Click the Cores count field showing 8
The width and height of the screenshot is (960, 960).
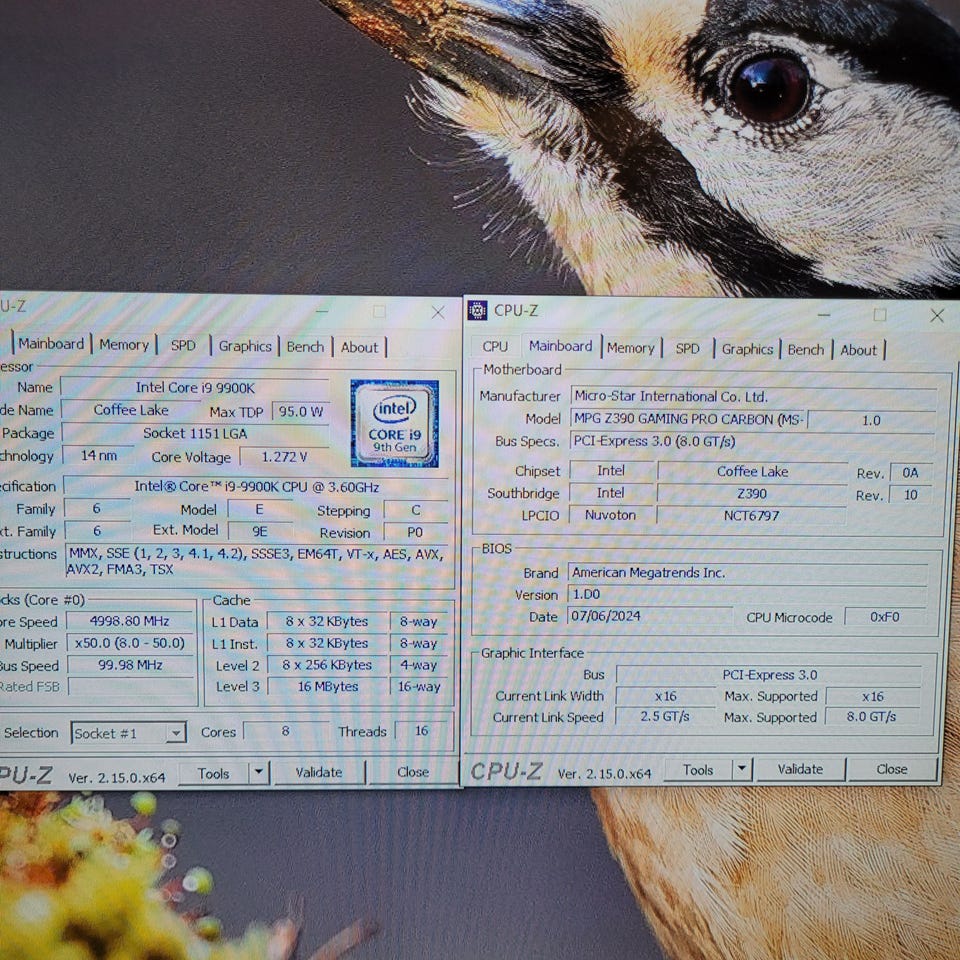tap(285, 731)
